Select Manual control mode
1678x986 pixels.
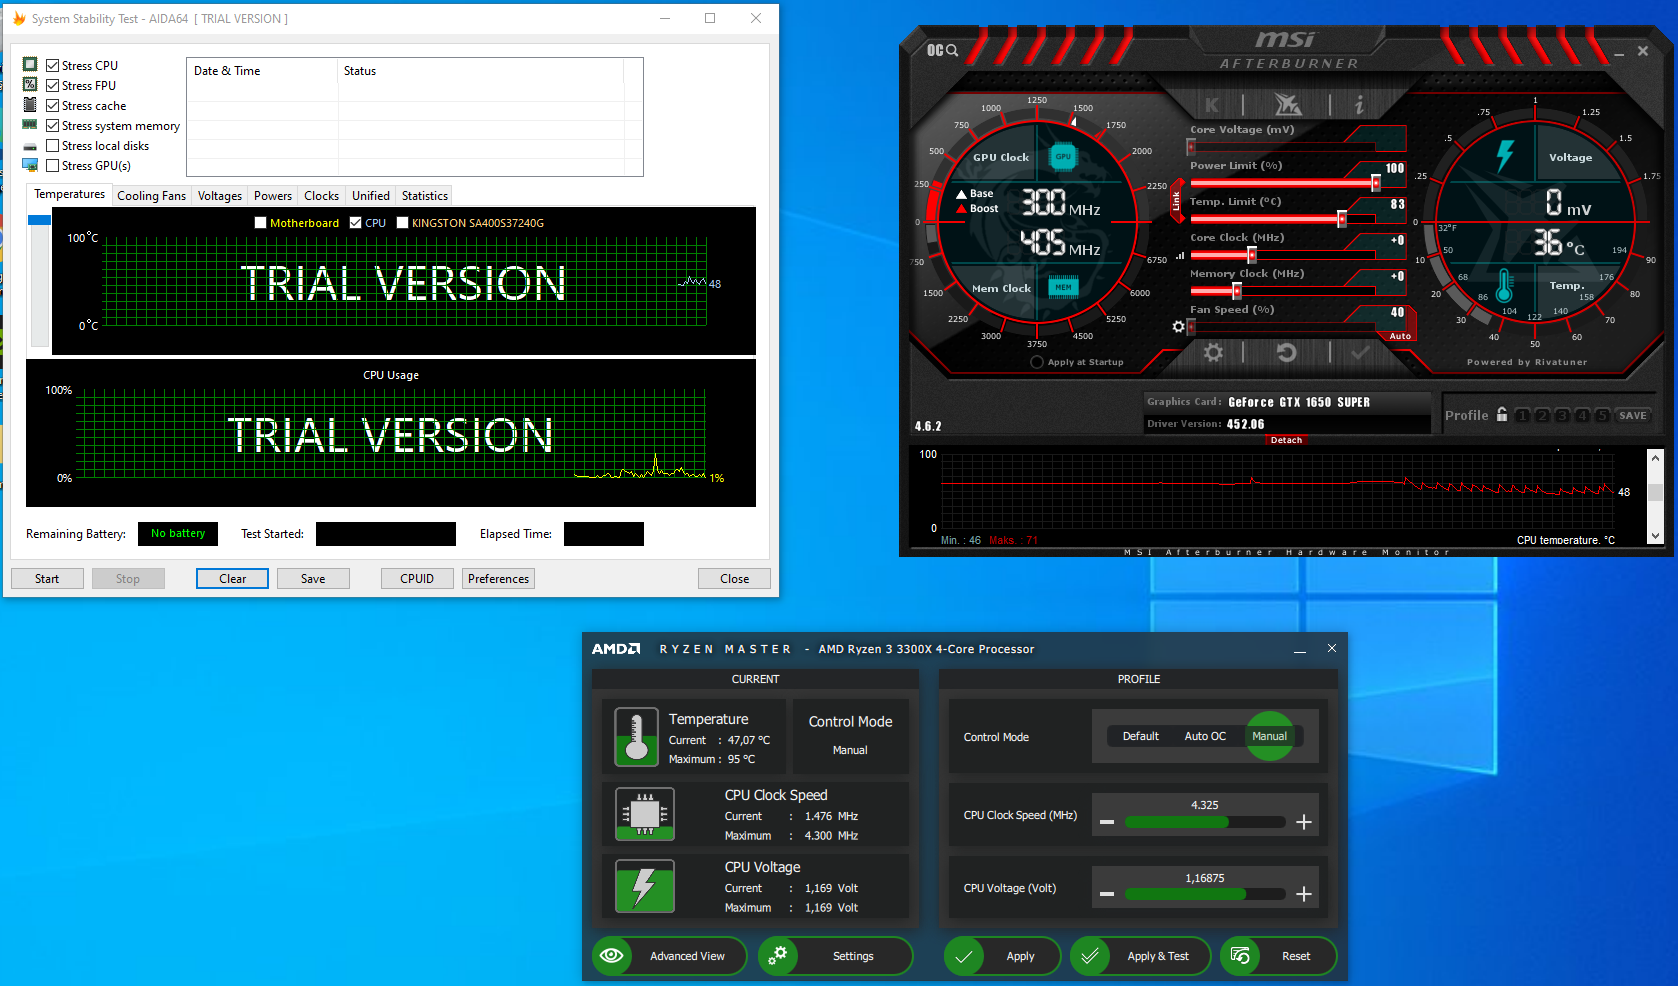tap(1270, 736)
